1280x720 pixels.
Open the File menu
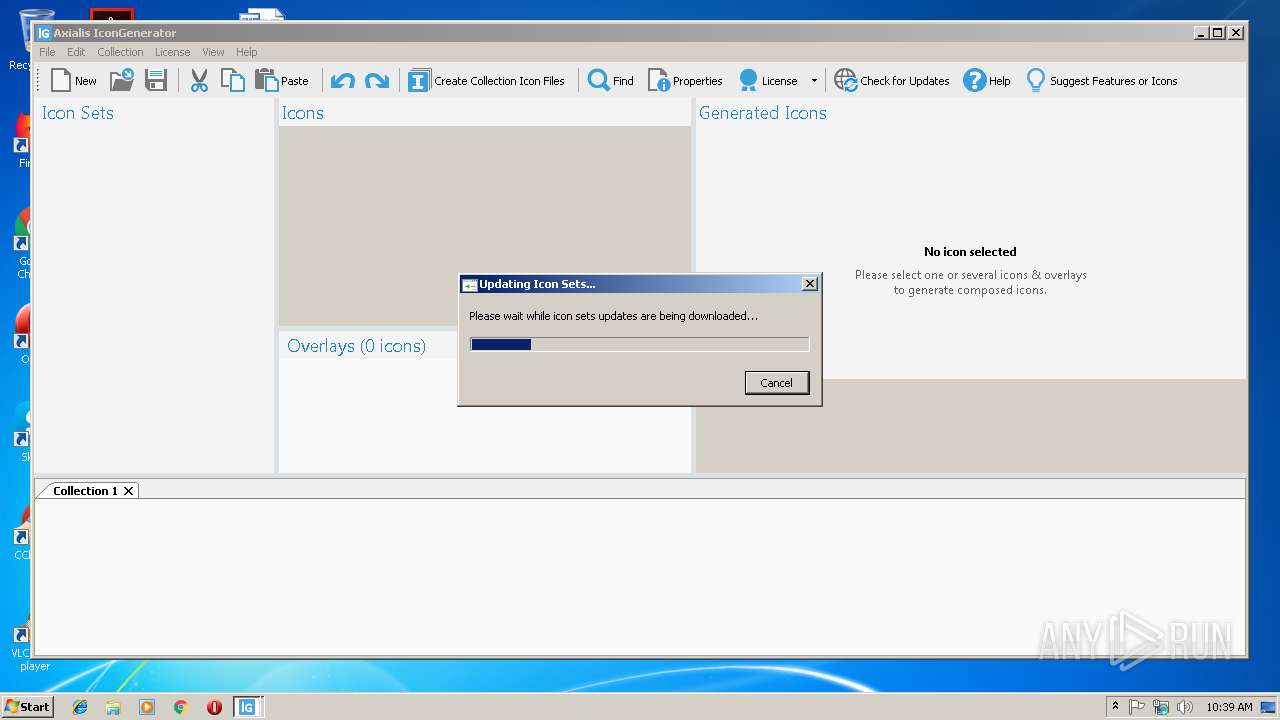point(47,52)
